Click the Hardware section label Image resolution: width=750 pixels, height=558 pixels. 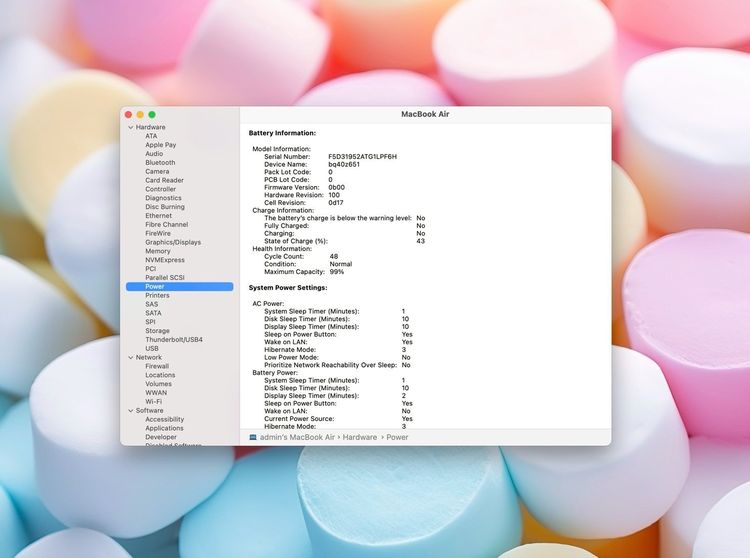coord(151,127)
